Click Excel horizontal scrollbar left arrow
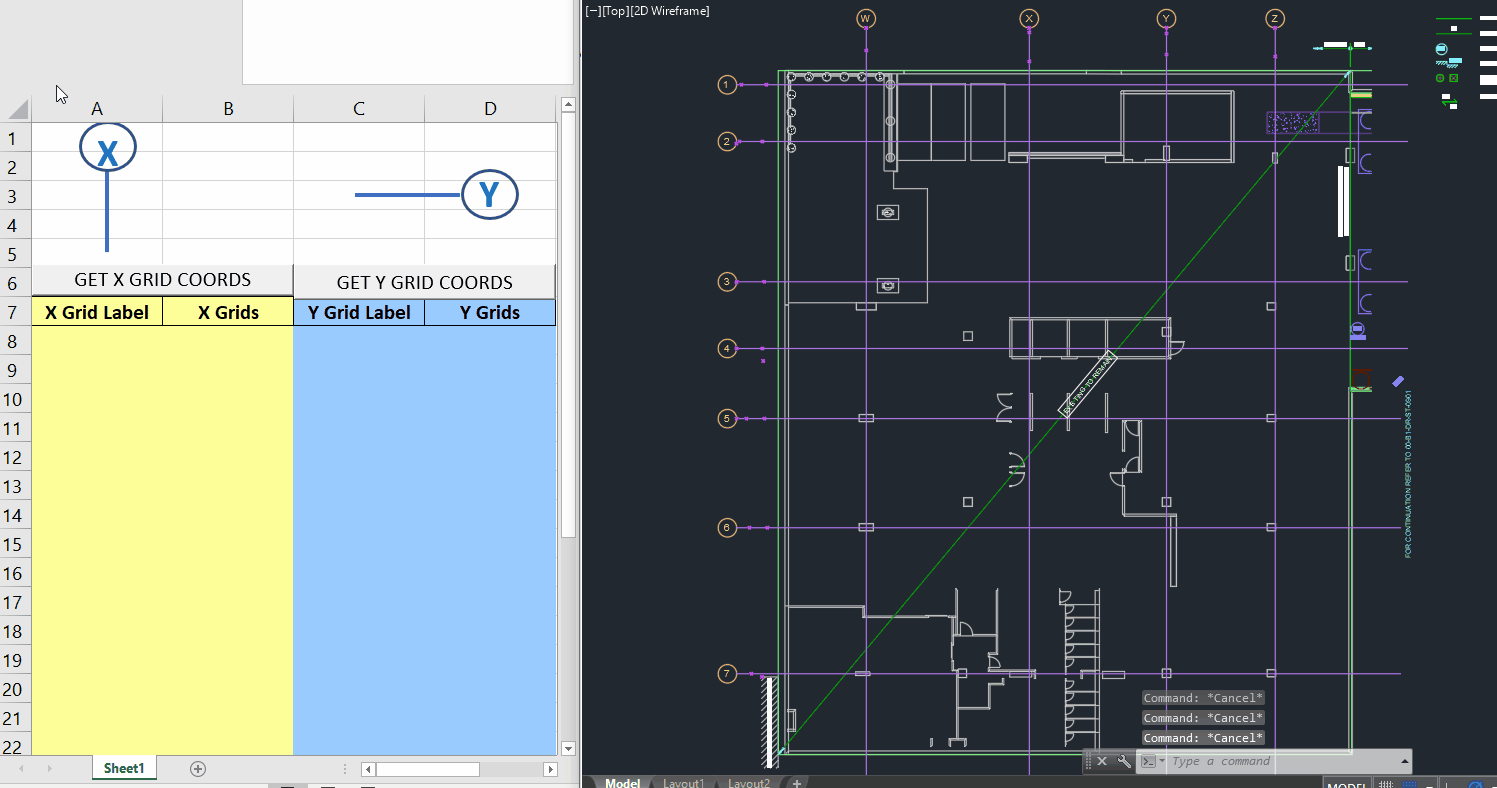 (368, 769)
